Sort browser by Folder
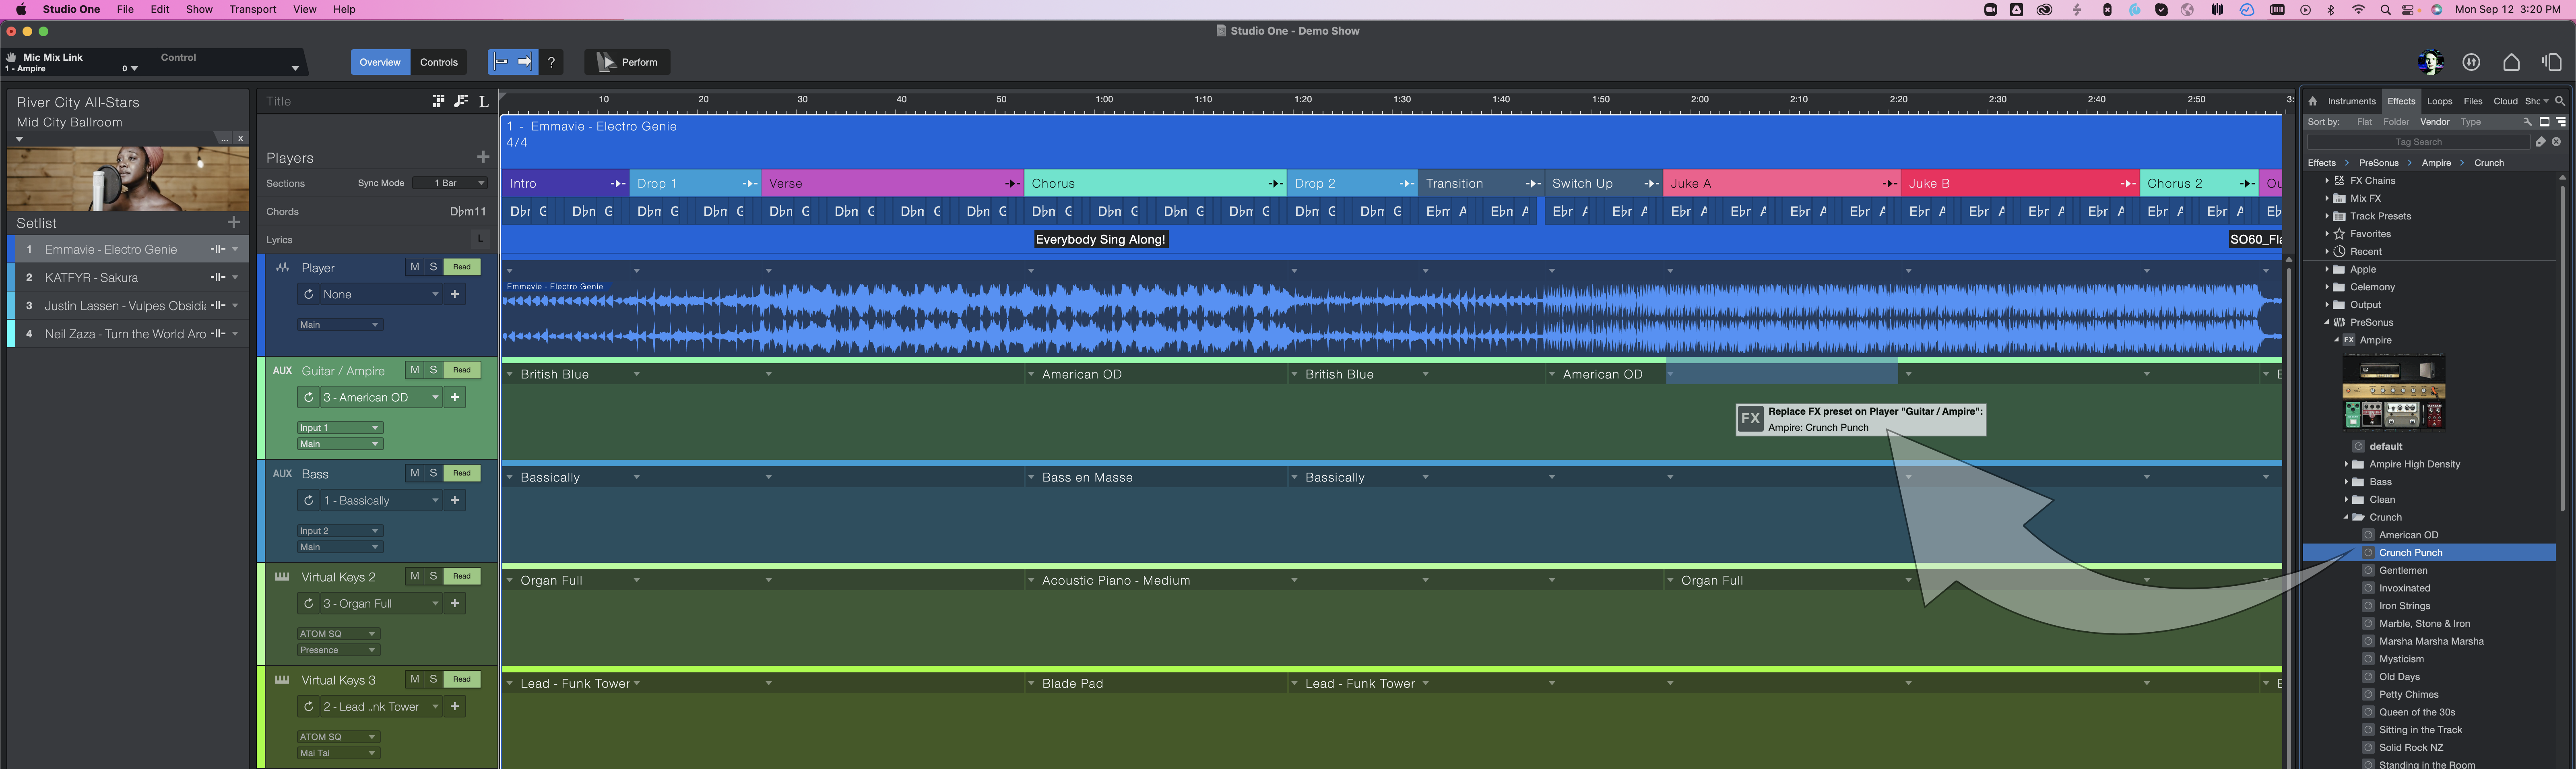The height and width of the screenshot is (769, 2576). click(x=2396, y=122)
